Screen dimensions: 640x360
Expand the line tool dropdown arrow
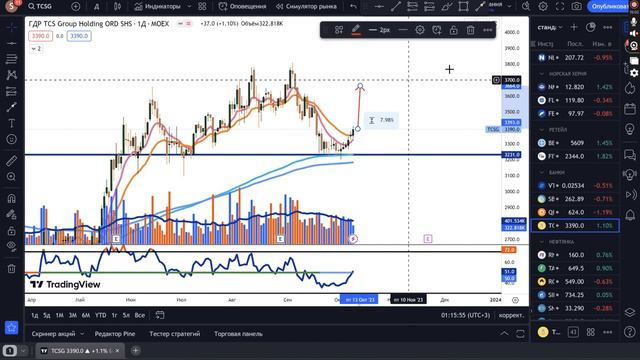pos(509,7)
